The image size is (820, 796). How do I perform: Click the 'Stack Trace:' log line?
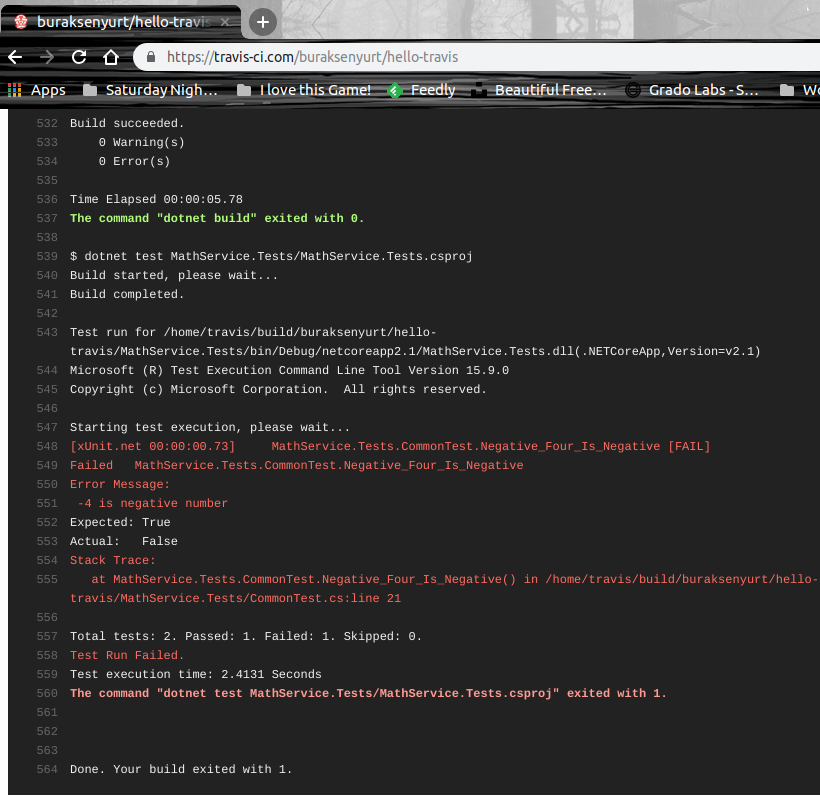coord(112,560)
